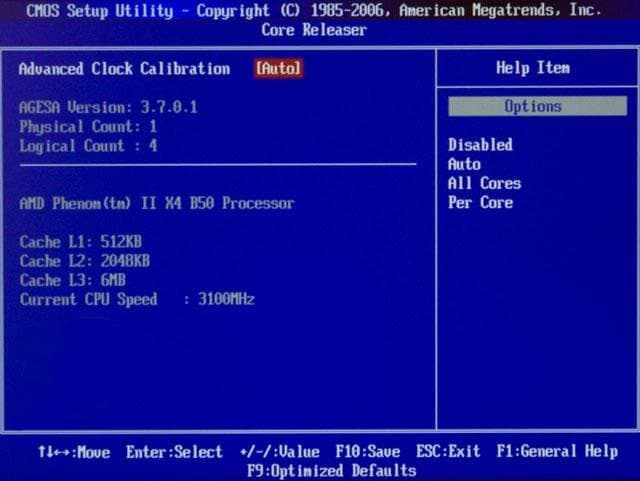
Task: Click the AGESA Version: 3.7.0.1 line
Action: coord(109,107)
